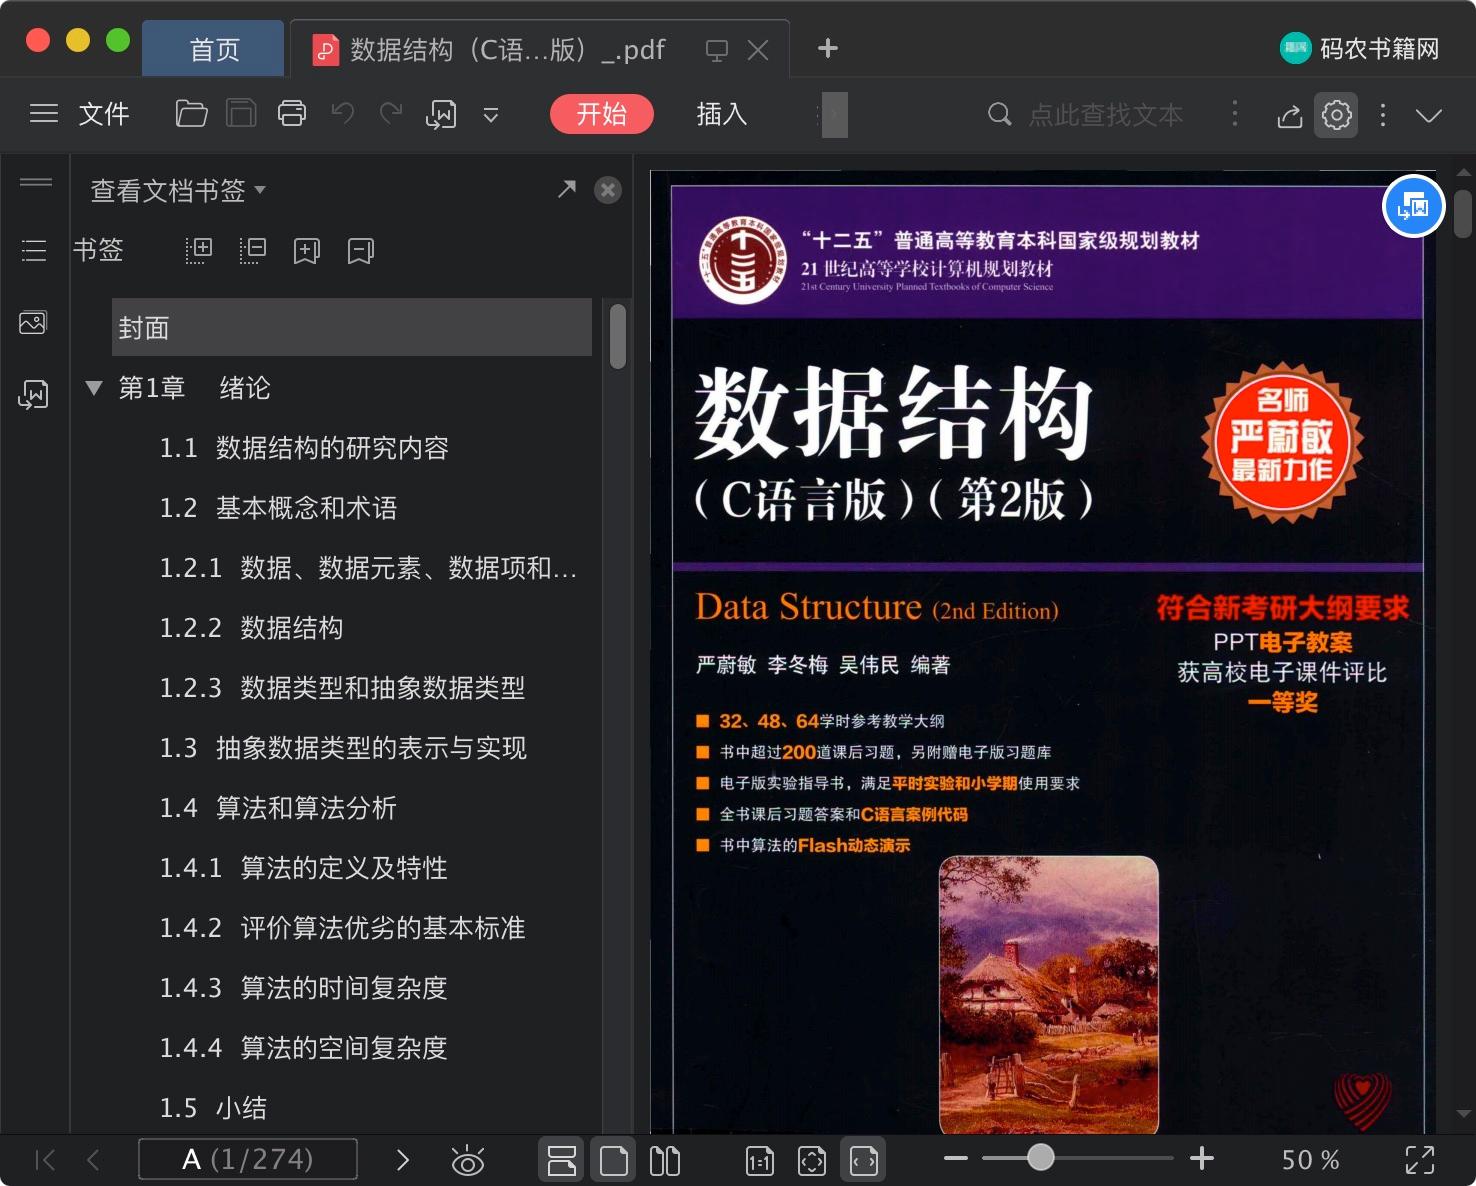The image size is (1476, 1186).
Task: Fit page to window icon
Action: tap(812, 1160)
